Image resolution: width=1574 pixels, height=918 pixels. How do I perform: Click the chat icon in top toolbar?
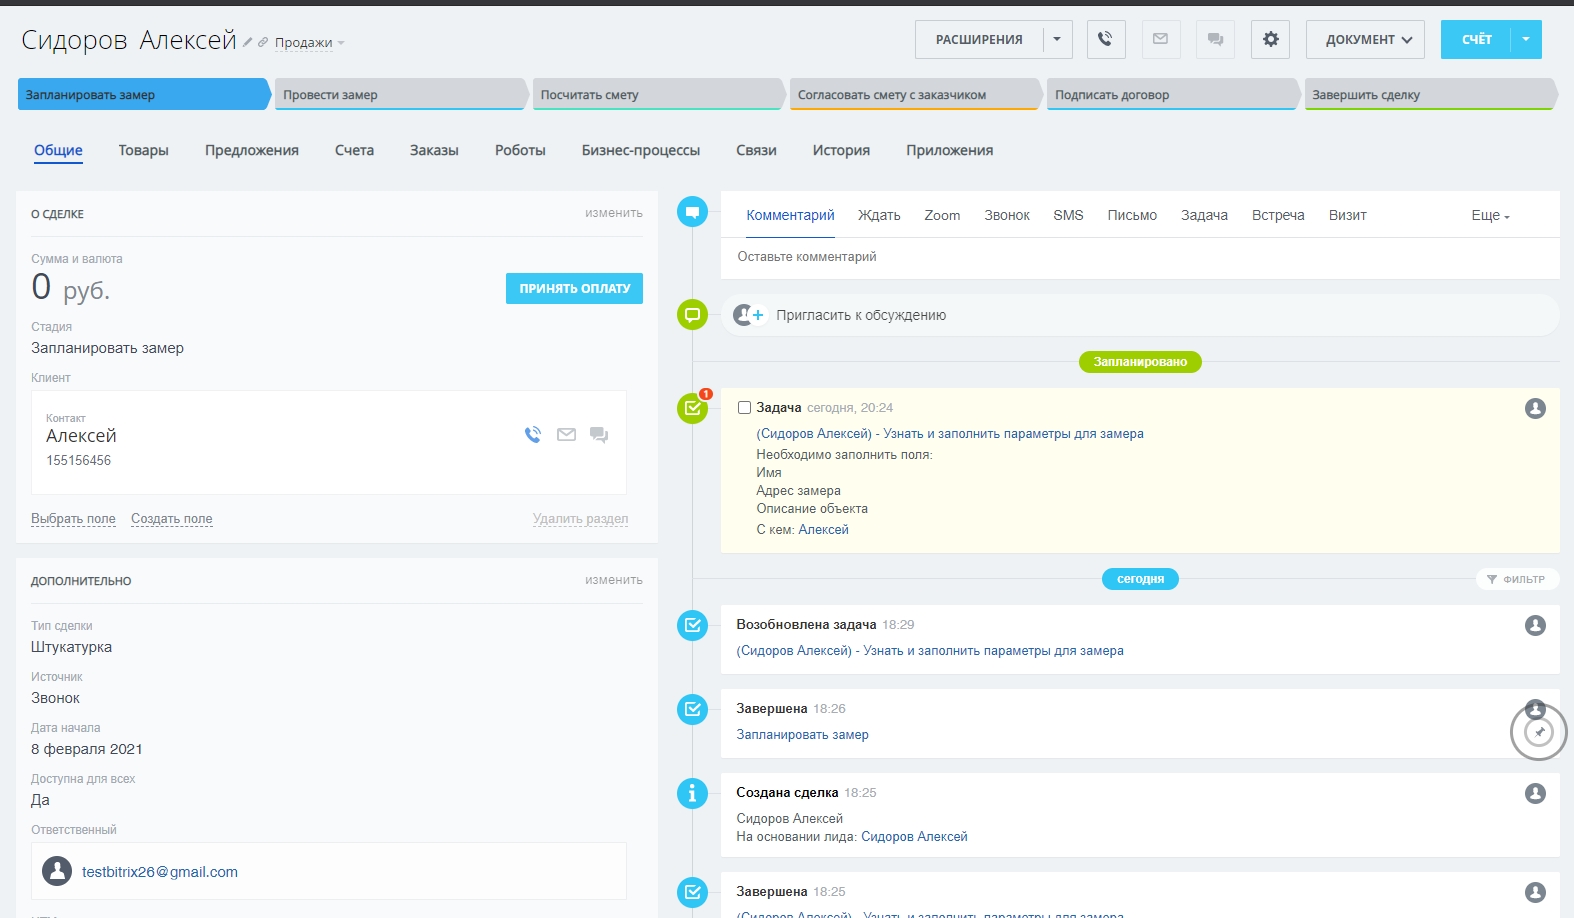click(x=1215, y=39)
